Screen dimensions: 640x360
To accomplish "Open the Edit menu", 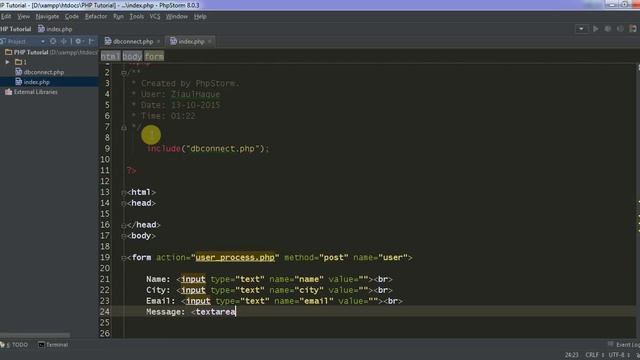I will tap(6, 16).
